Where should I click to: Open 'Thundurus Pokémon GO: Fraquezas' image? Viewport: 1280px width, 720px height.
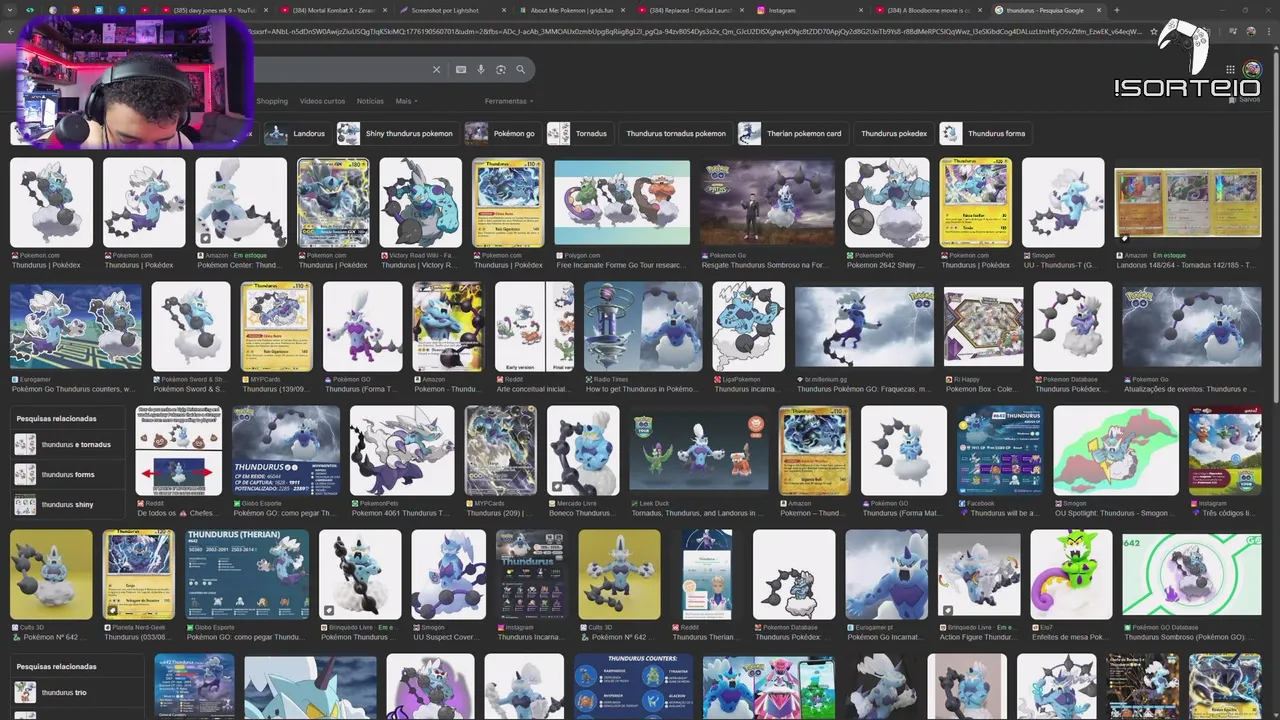(x=864, y=326)
